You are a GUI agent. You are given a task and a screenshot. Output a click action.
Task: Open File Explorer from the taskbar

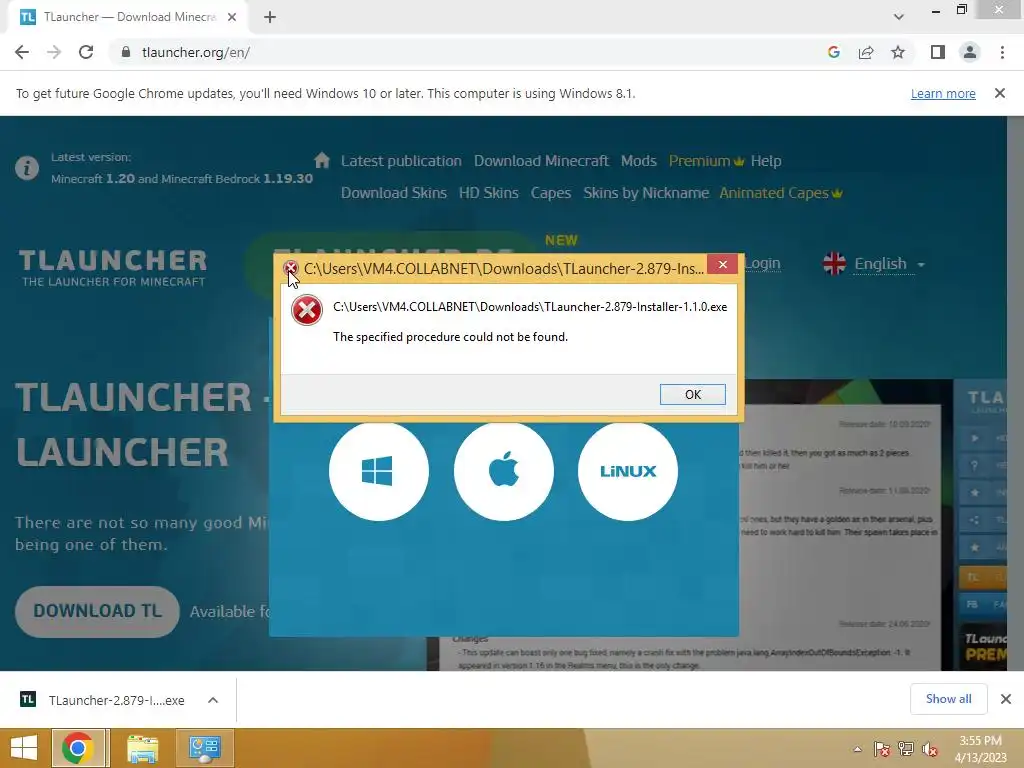coord(142,748)
